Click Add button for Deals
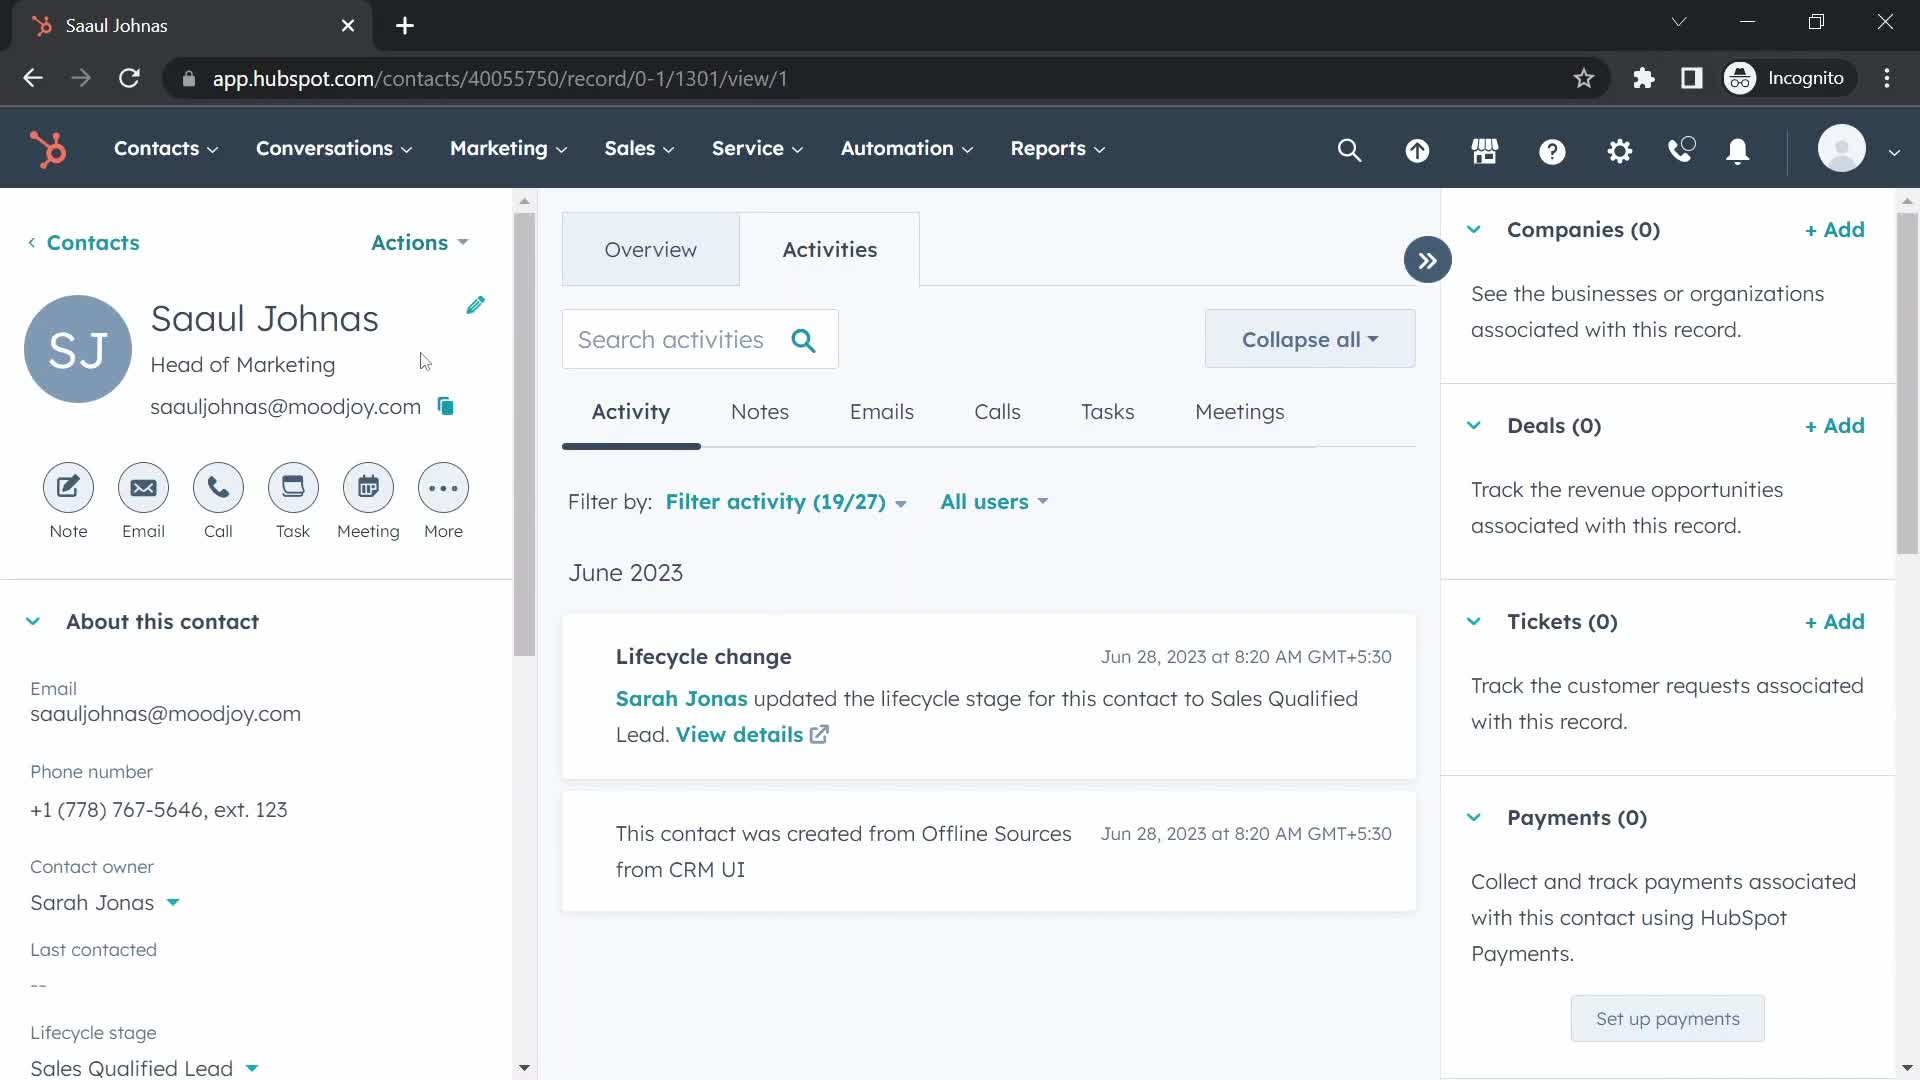Screen dimensions: 1920x1080 click(x=1836, y=425)
